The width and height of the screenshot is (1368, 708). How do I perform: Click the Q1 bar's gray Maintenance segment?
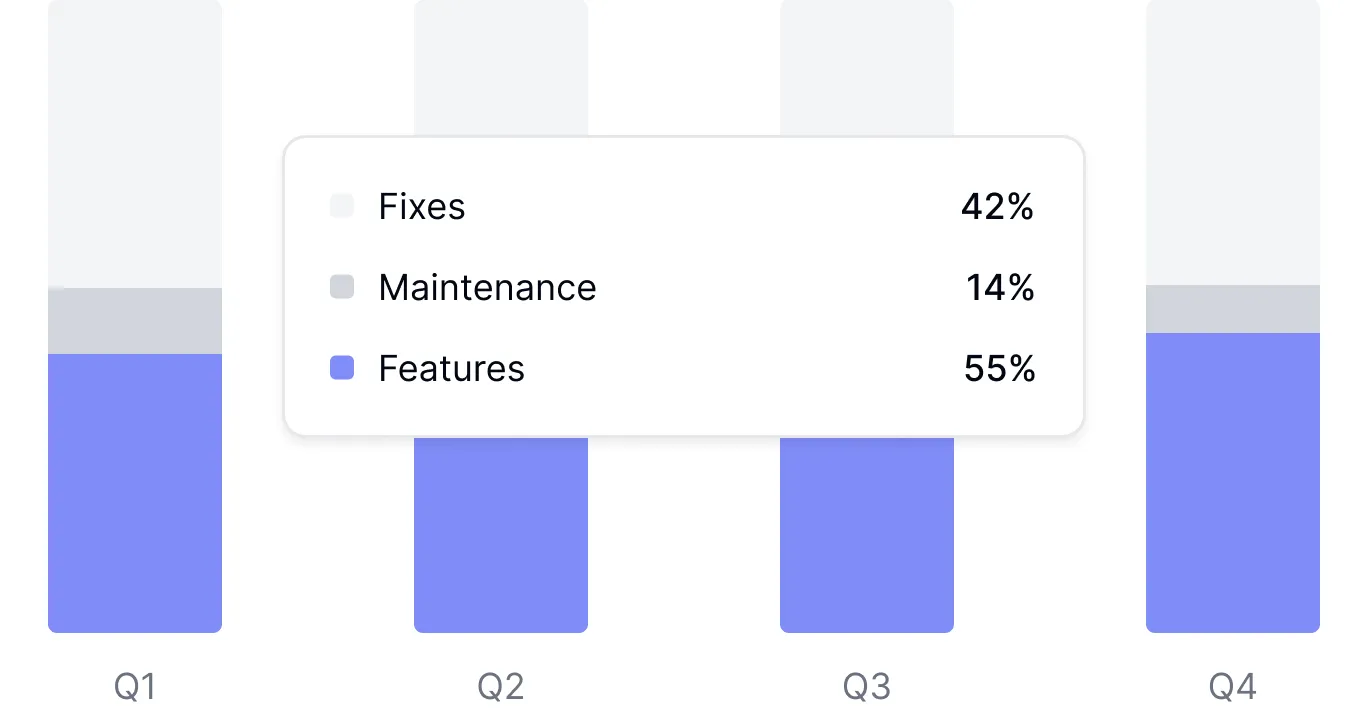pyautogui.click(x=135, y=321)
